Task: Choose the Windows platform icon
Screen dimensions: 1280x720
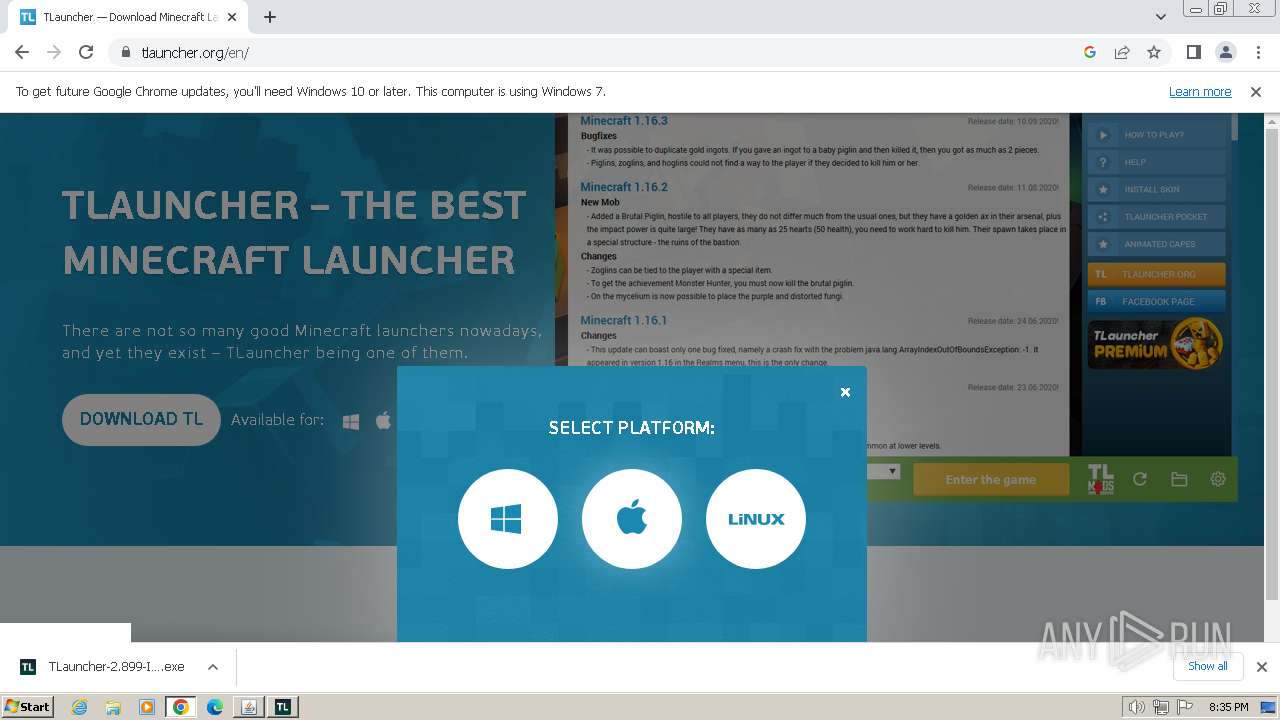Action: click(507, 519)
